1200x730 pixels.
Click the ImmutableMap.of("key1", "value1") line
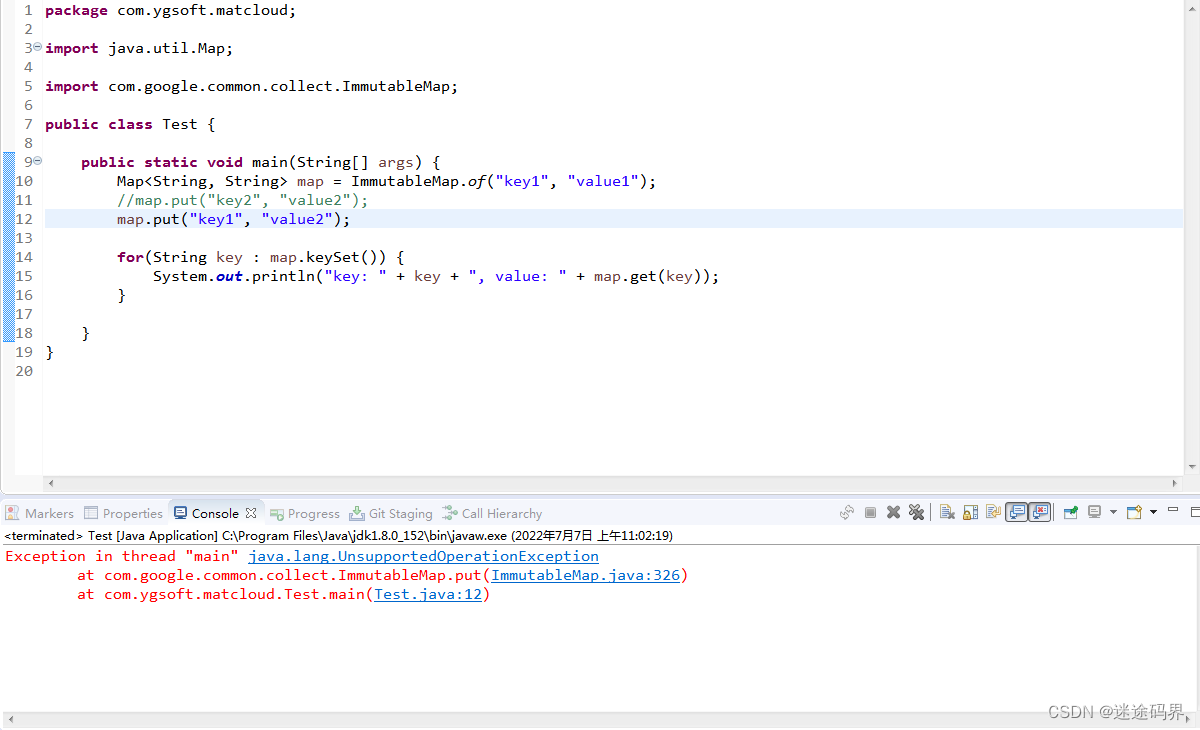click(x=386, y=181)
